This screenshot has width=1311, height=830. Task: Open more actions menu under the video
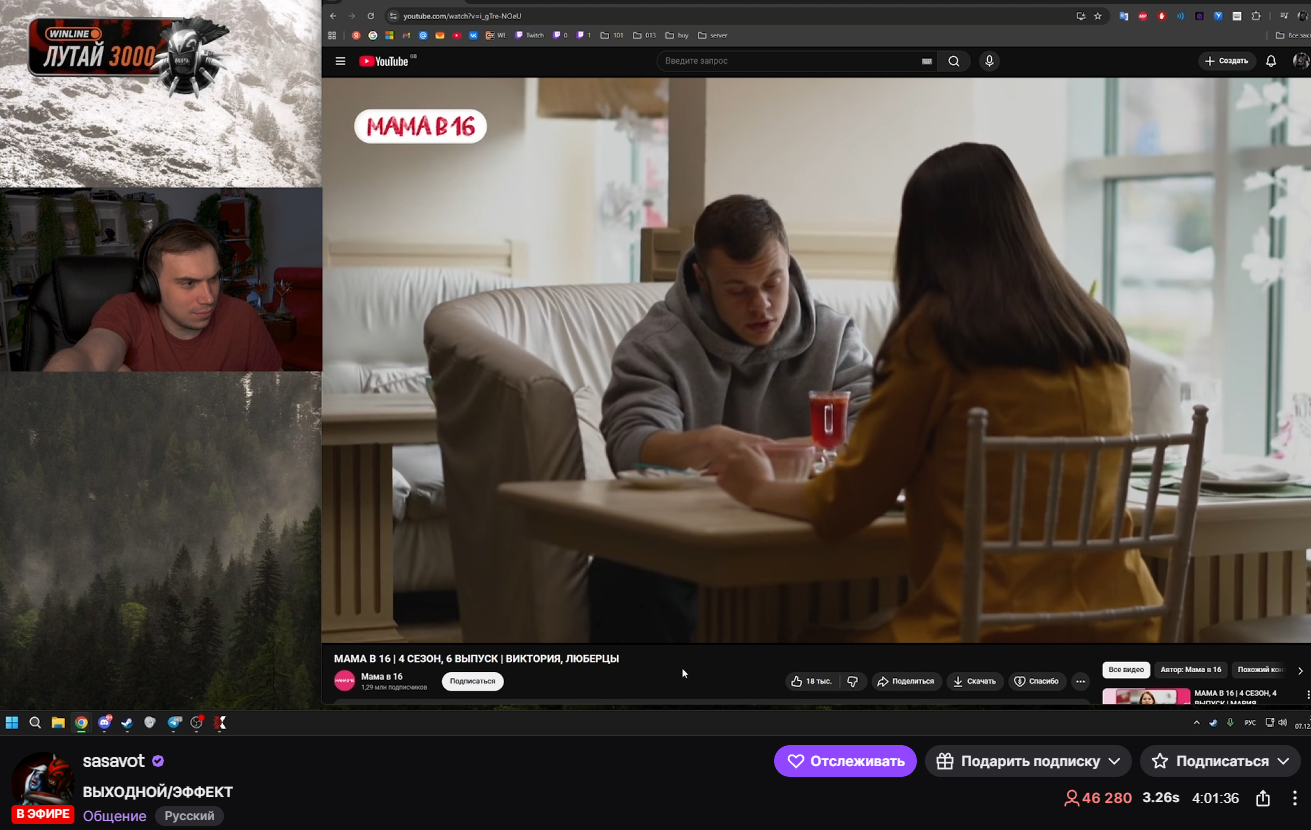(x=1080, y=681)
